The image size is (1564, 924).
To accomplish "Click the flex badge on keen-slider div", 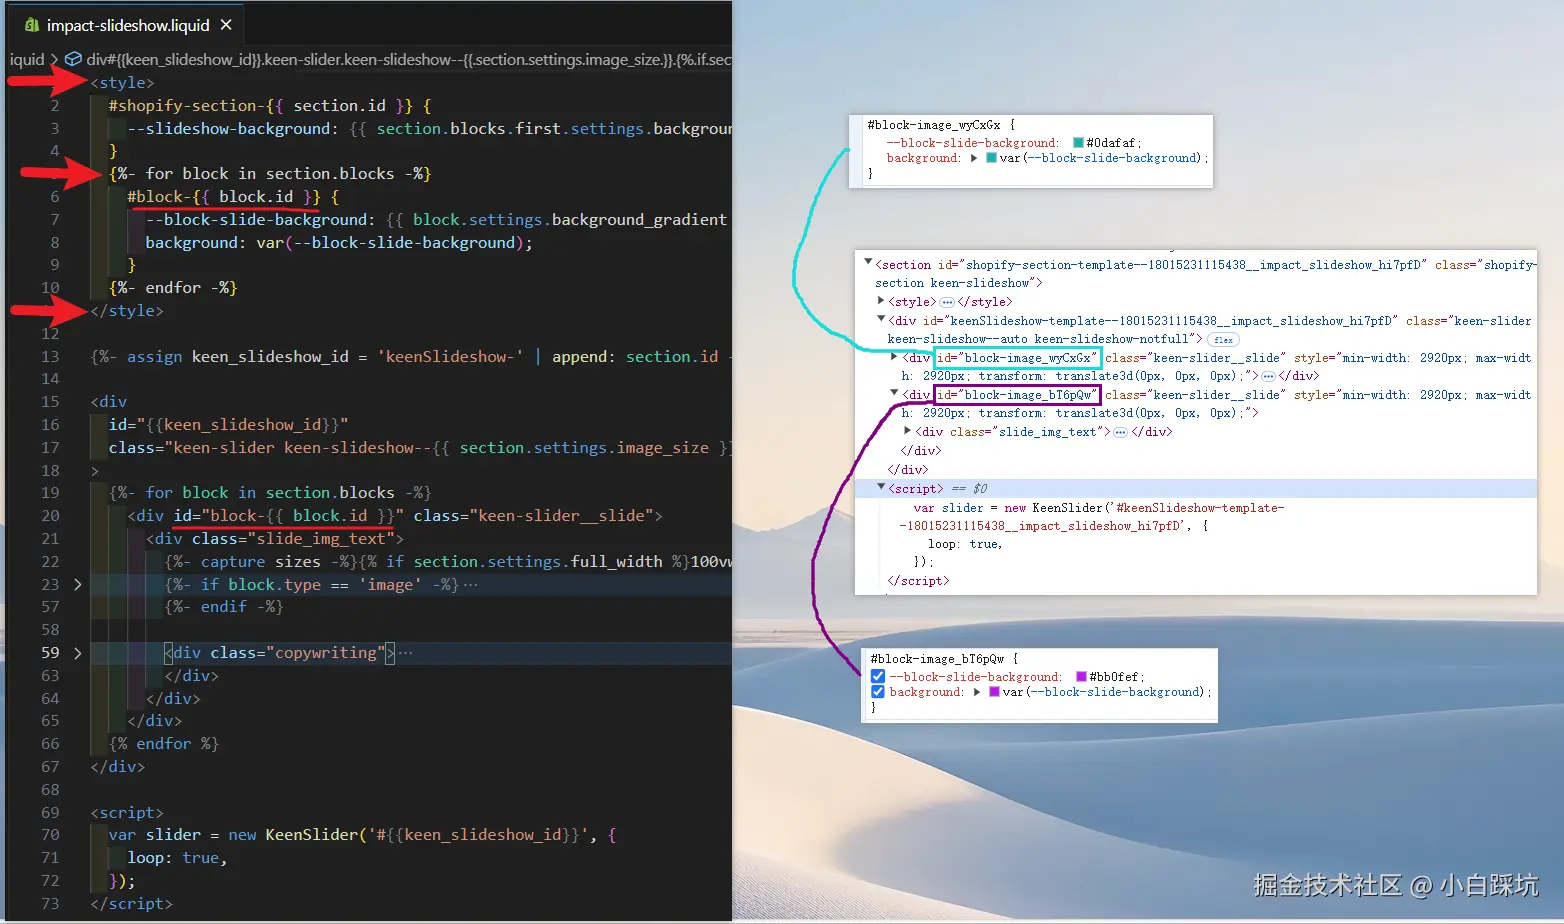I will pos(1223,339).
